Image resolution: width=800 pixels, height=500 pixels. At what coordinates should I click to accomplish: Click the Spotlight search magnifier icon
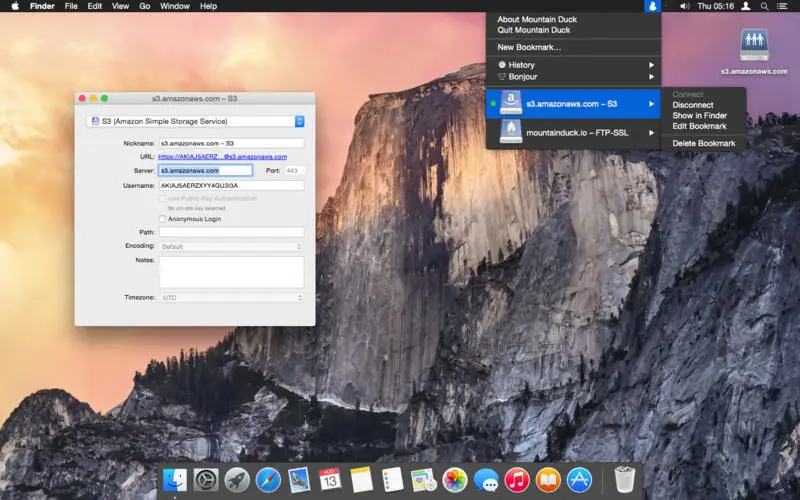pos(765,6)
